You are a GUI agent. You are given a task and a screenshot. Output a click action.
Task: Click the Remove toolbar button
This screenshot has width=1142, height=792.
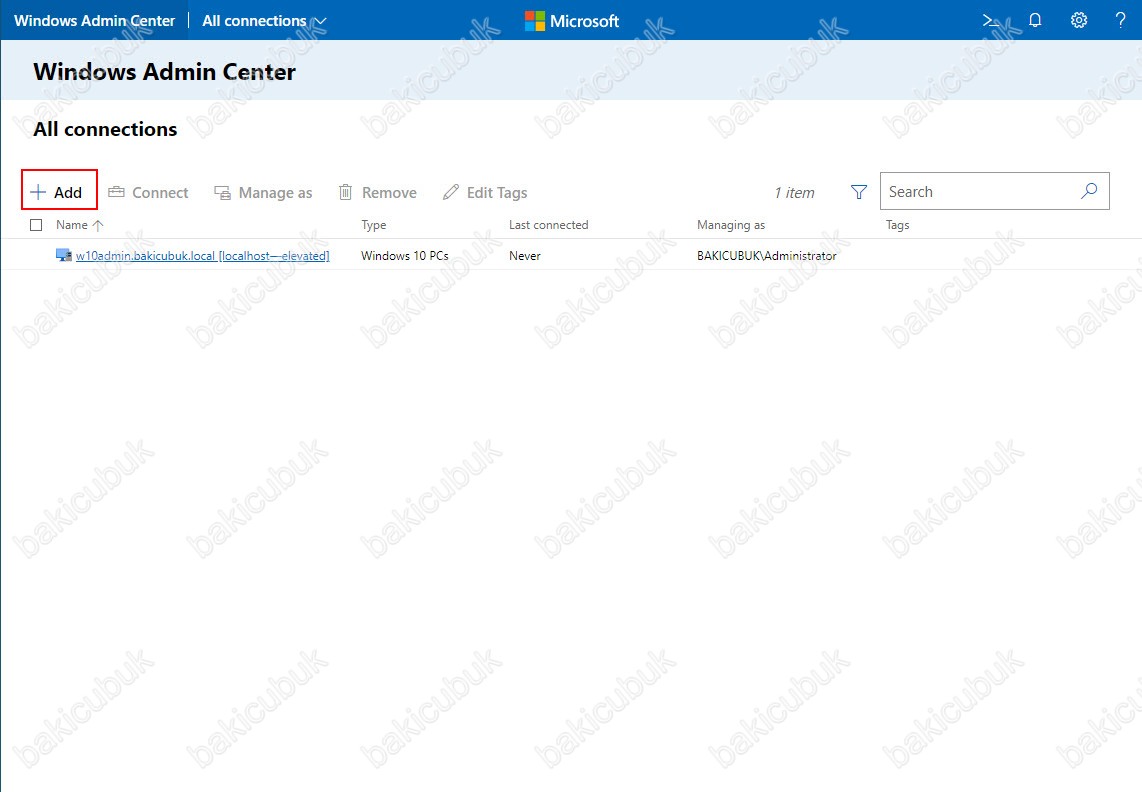click(x=378, y=192)
